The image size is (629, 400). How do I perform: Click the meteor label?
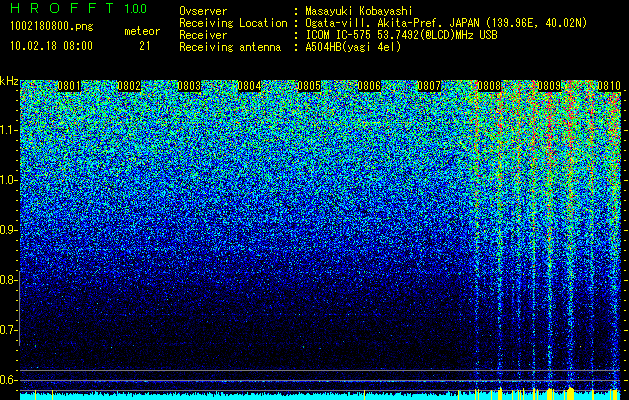[x=142, y=31]
